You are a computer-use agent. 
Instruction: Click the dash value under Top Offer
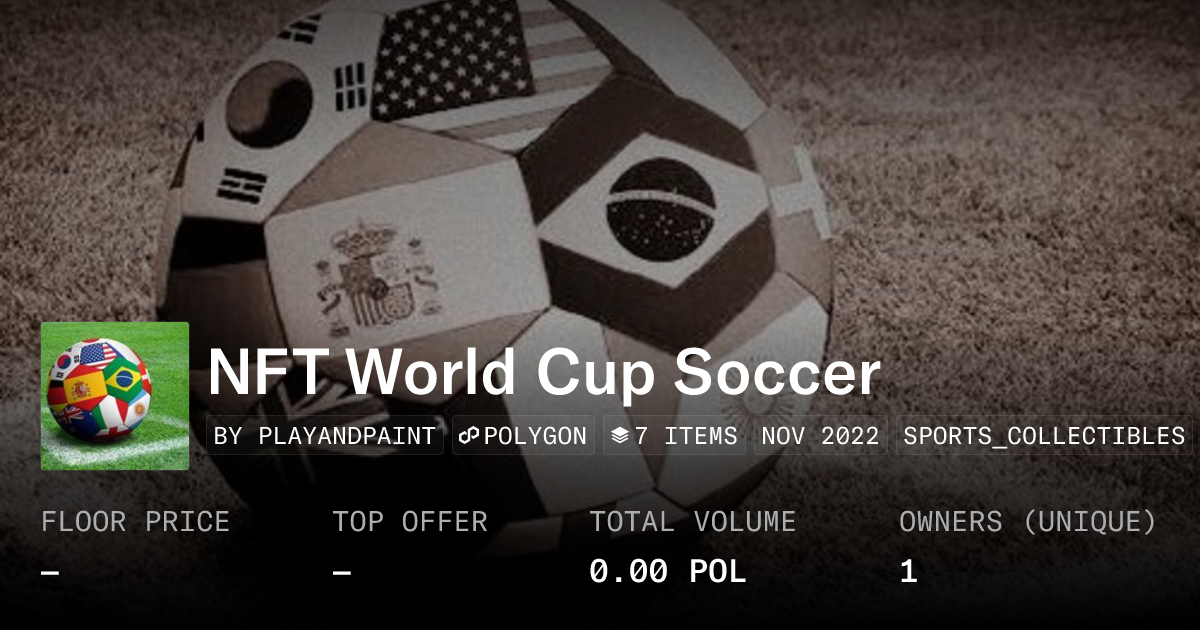pyautogui.click(x=342, y=572)
